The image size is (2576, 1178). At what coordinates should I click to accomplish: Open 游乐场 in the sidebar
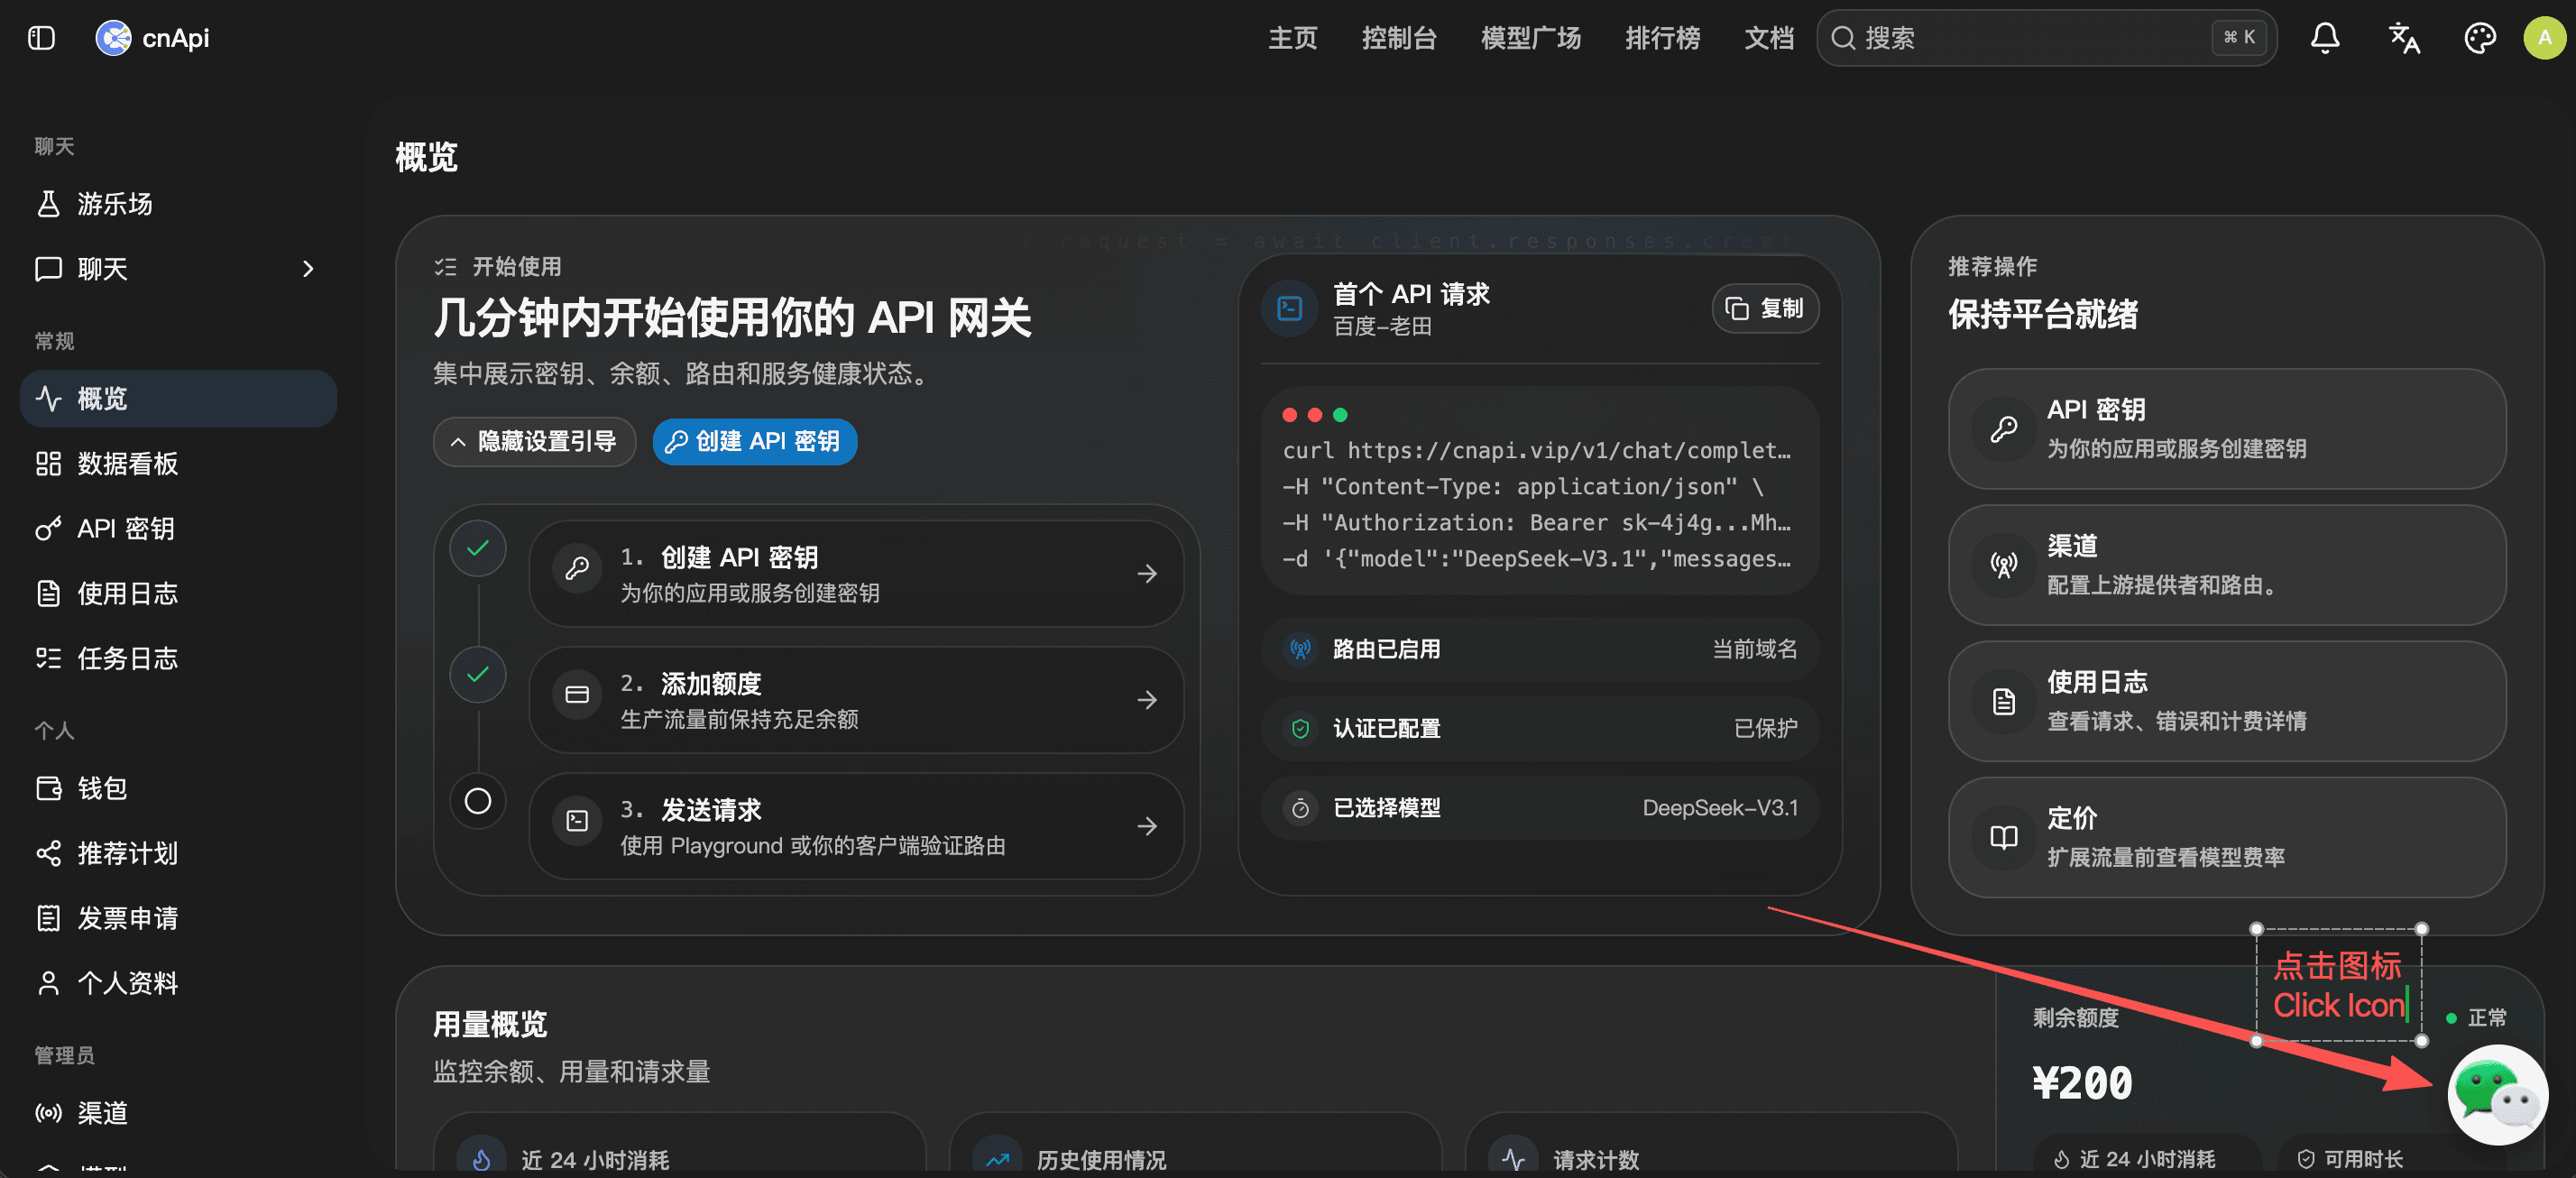click(x=178, y=204)
